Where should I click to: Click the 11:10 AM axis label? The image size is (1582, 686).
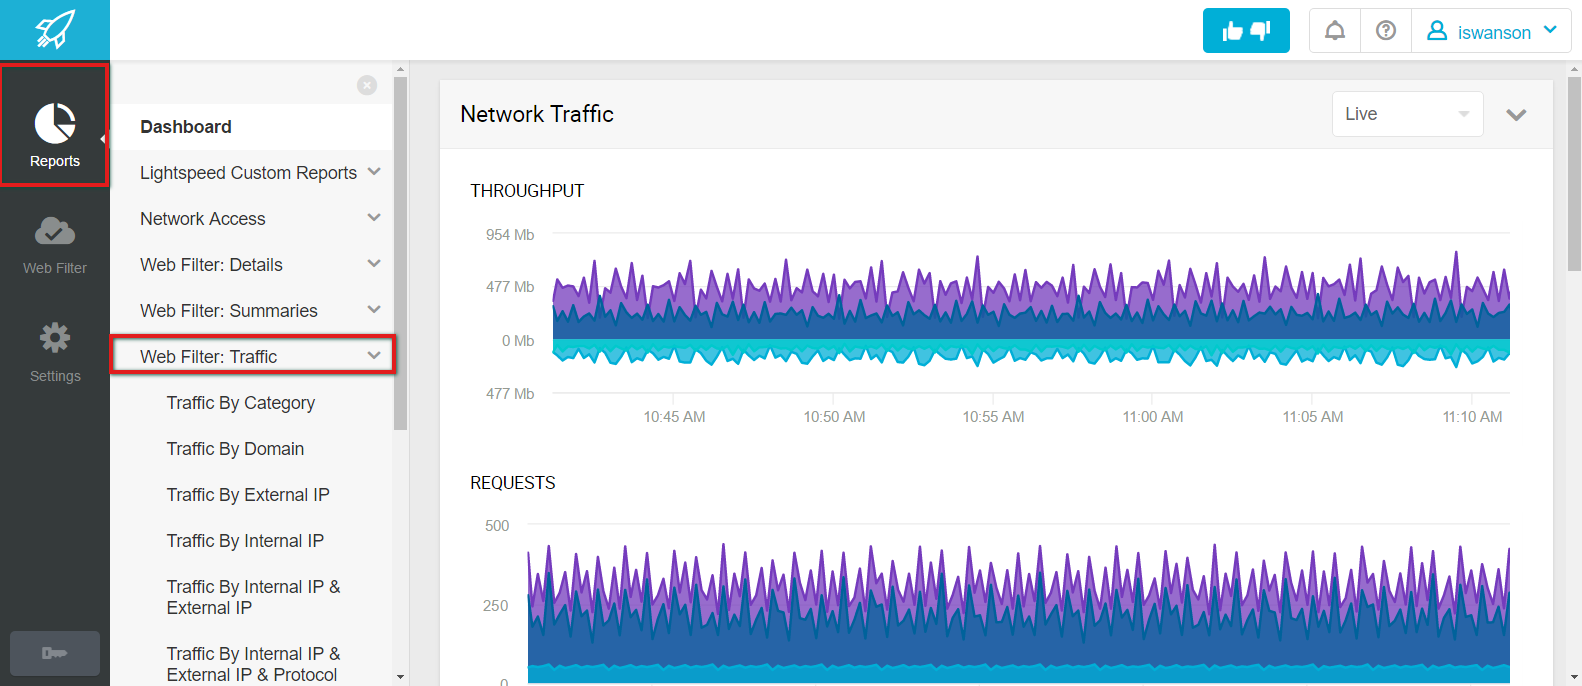tap(1472, 417)
